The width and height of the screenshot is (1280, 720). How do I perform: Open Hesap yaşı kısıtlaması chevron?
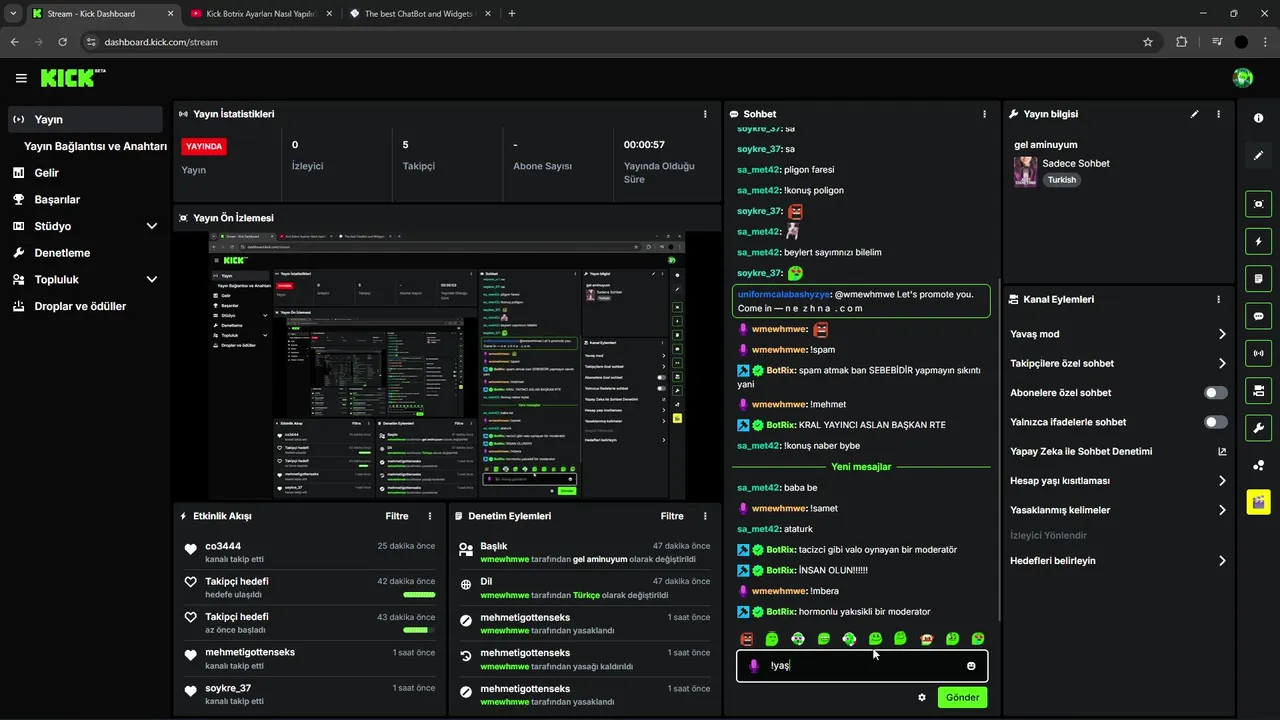click(1222, 481)
